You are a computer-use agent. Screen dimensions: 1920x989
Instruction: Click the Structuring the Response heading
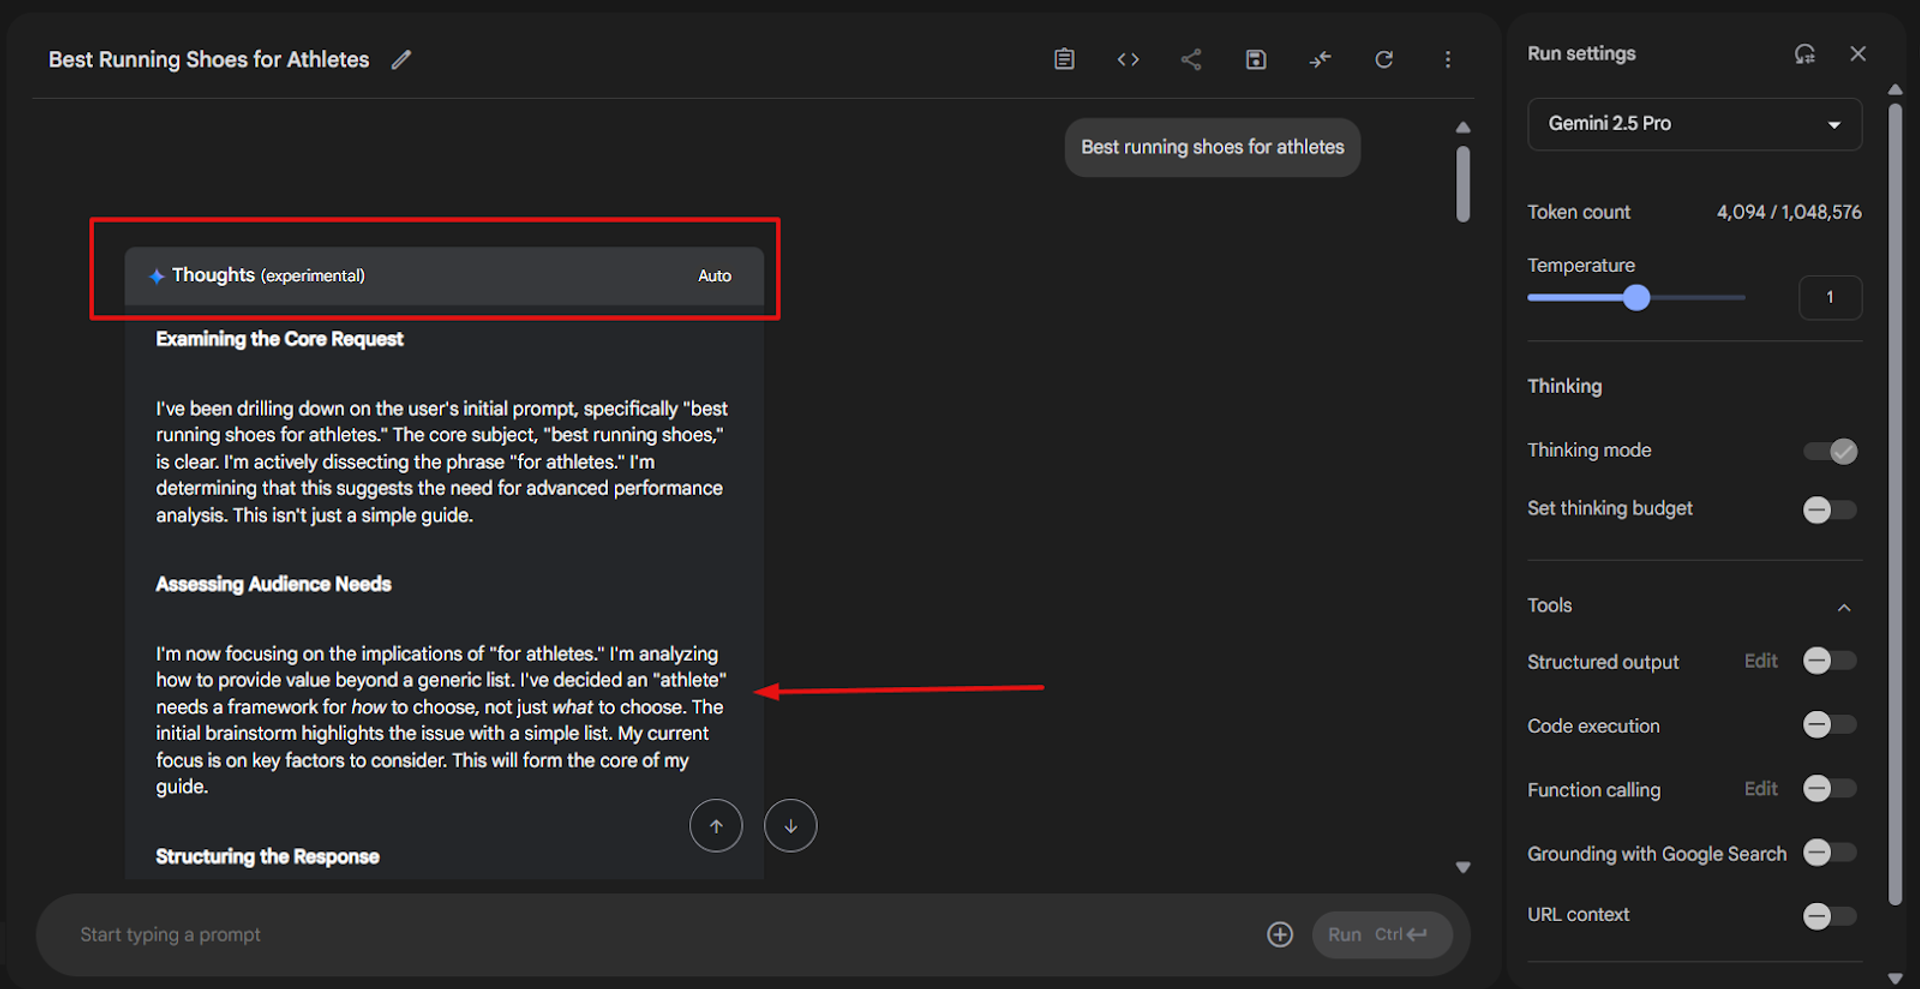[x=267, y=856]
